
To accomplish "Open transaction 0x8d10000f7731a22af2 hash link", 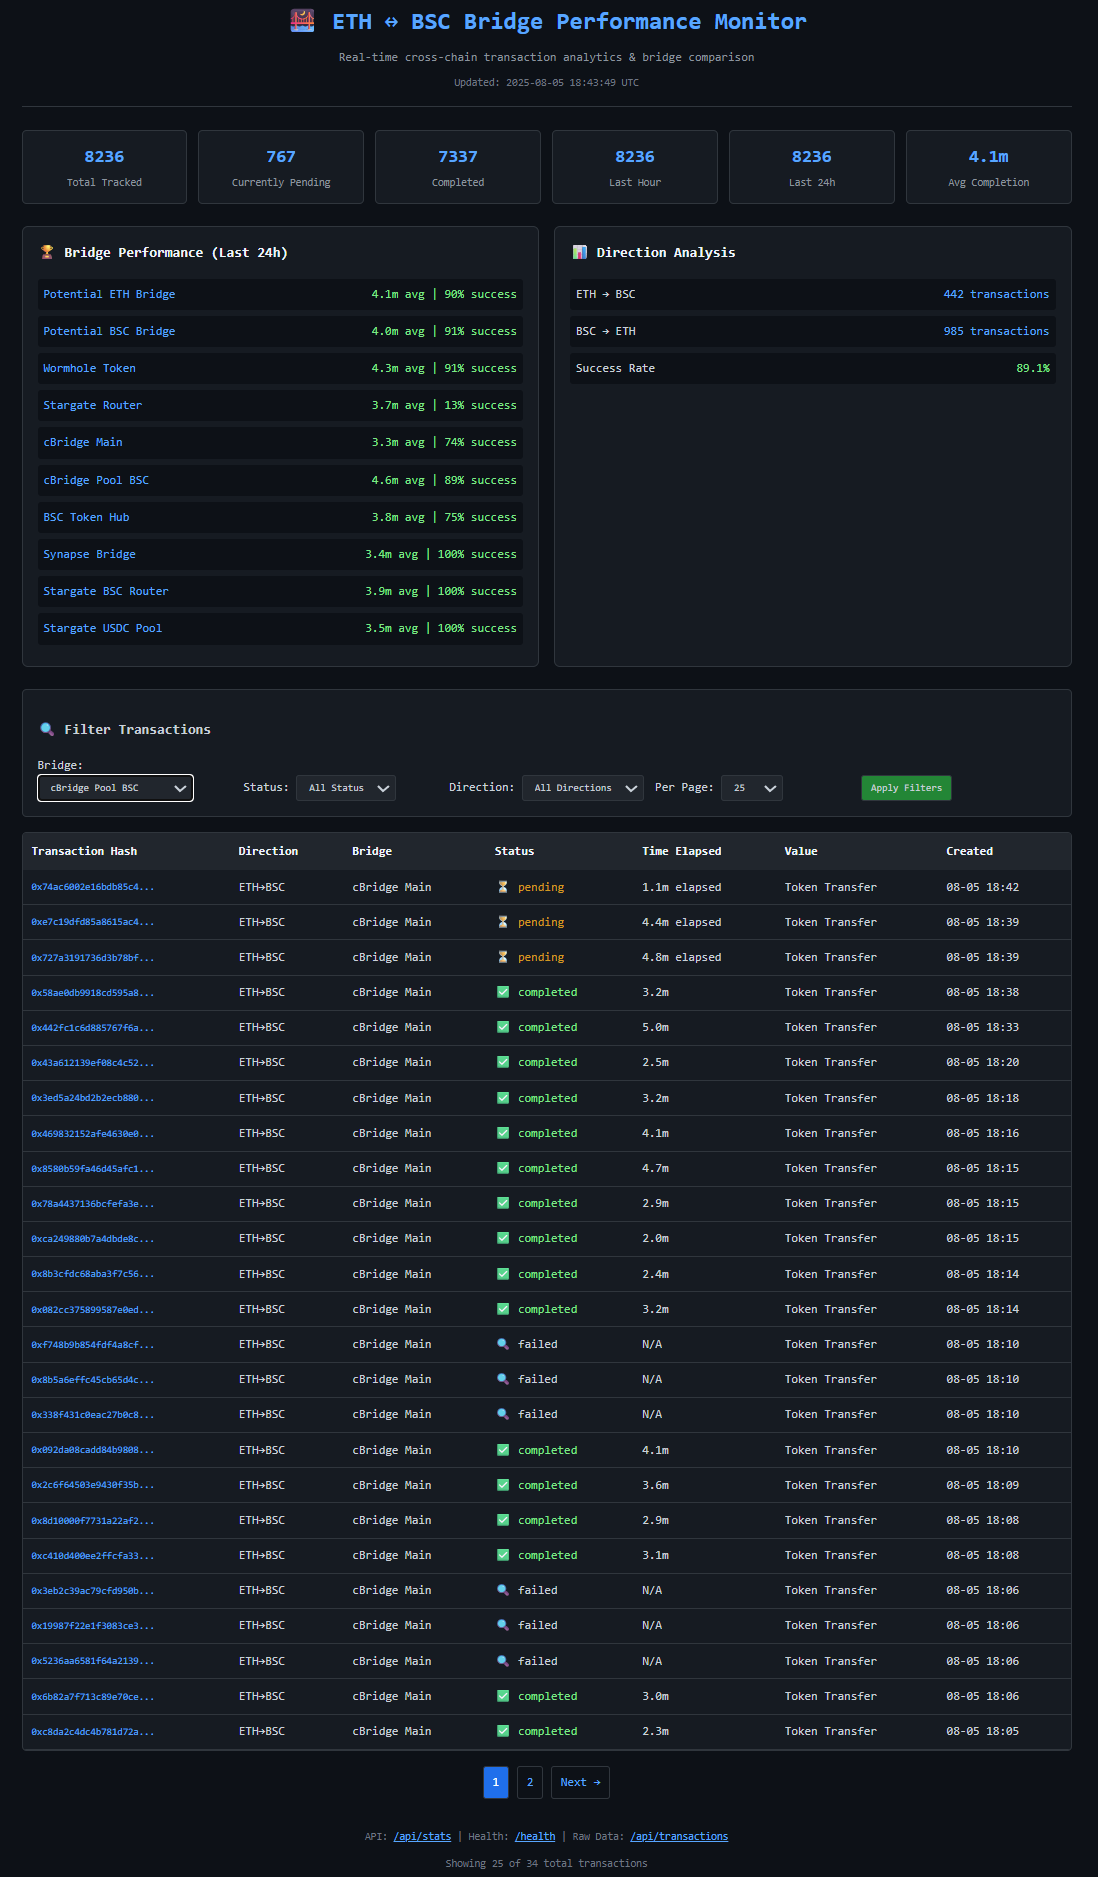I will [x=93, y=1520].
